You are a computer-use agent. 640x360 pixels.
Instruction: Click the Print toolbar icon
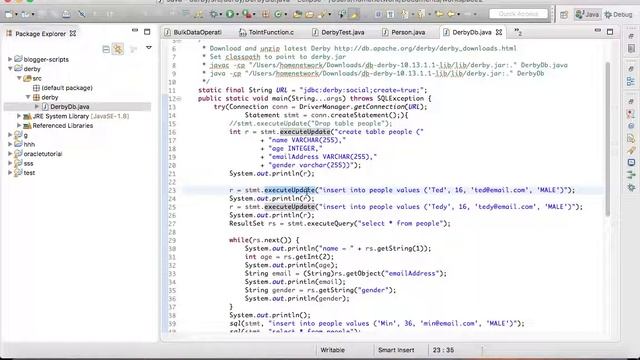66,14
